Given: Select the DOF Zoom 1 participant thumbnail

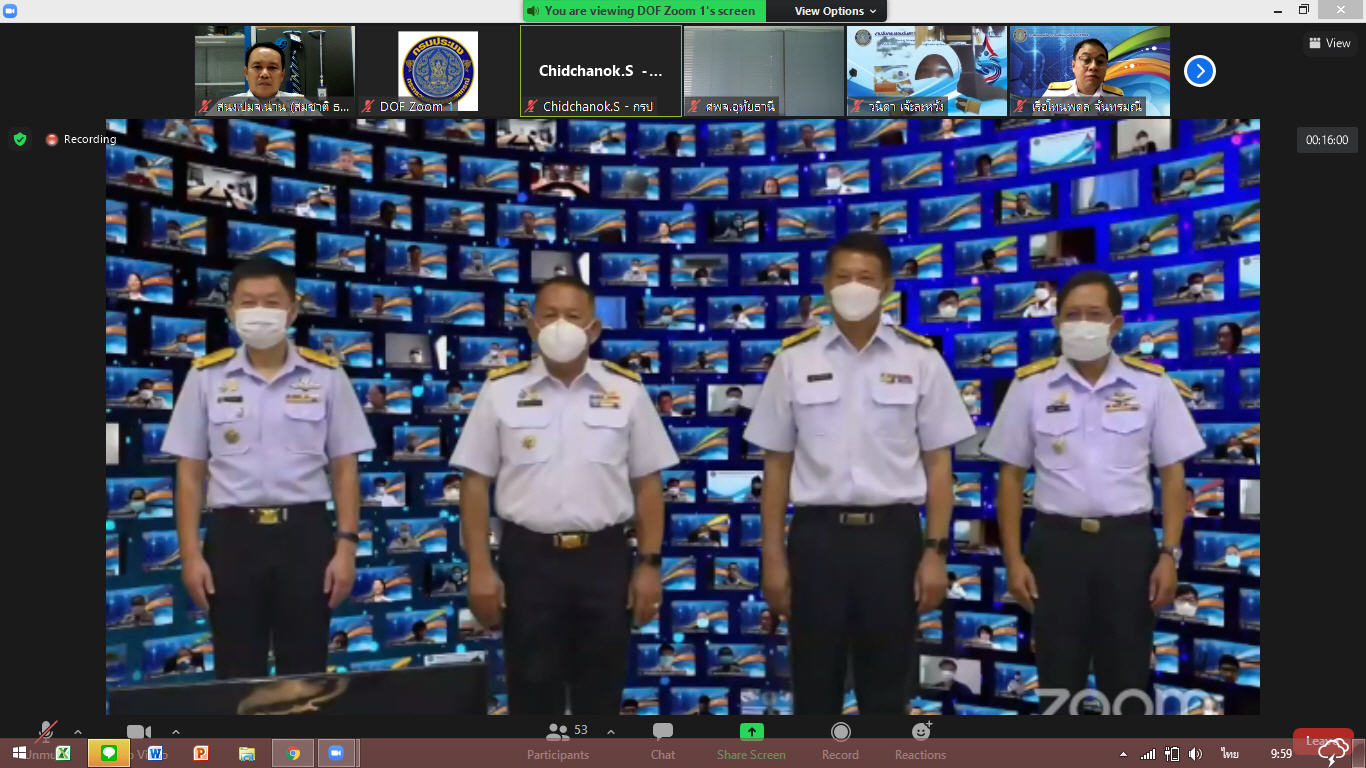Looking at the screenshot, I should click(437, 71).
